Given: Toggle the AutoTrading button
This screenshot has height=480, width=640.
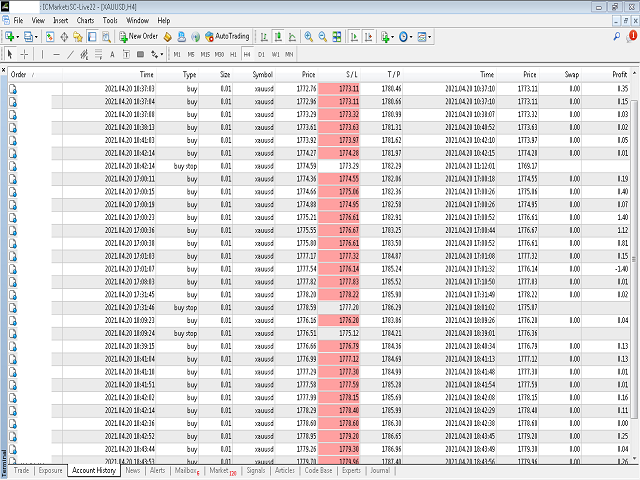Looking at the screenshot, I should coord(225,36).
